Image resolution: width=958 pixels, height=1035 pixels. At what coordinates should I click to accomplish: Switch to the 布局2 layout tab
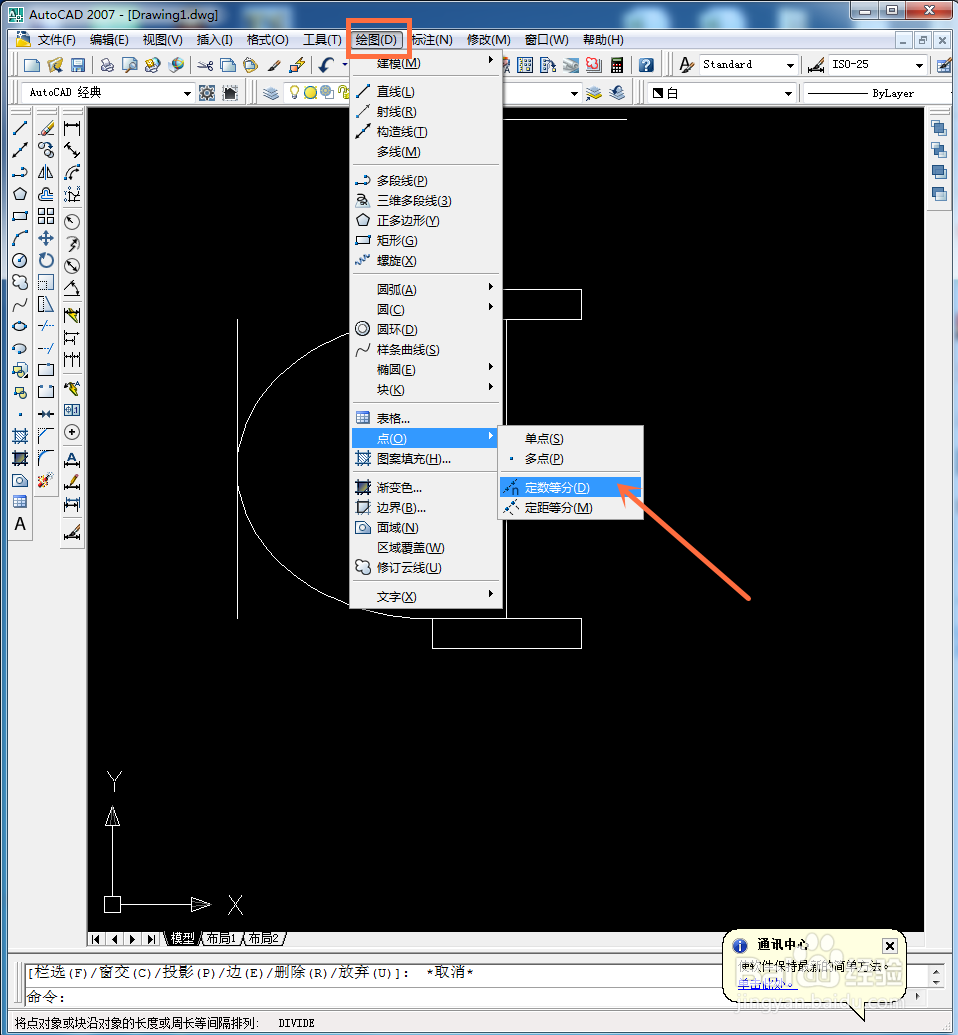[x=263, y=938]
